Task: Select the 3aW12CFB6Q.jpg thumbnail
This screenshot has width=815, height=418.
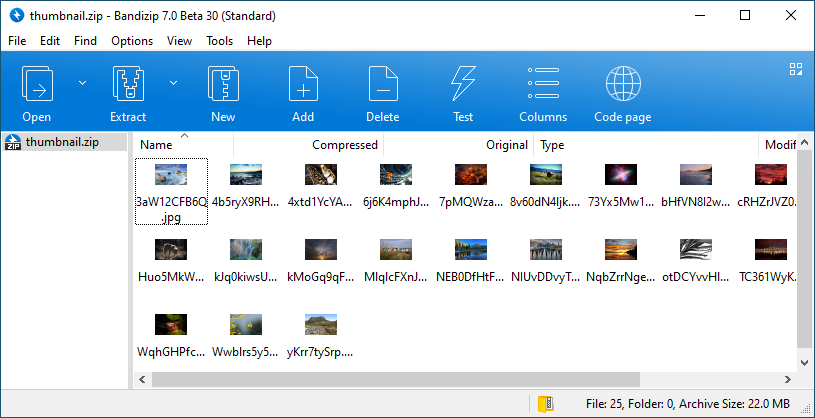Action: click(171, 190)
